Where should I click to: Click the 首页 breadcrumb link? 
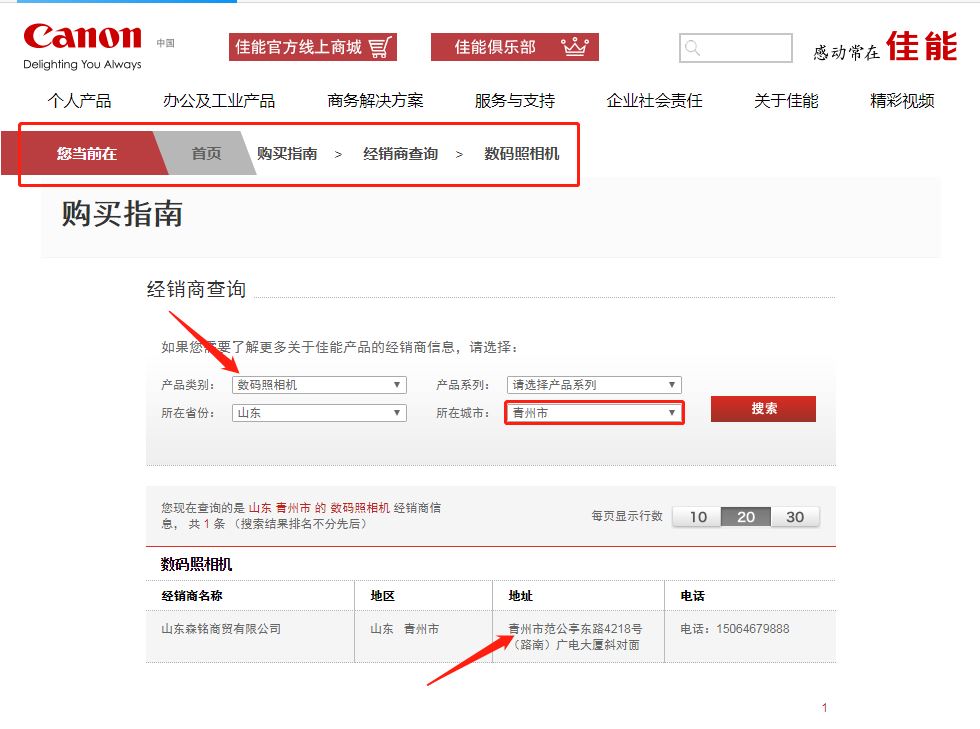[206, 154]
